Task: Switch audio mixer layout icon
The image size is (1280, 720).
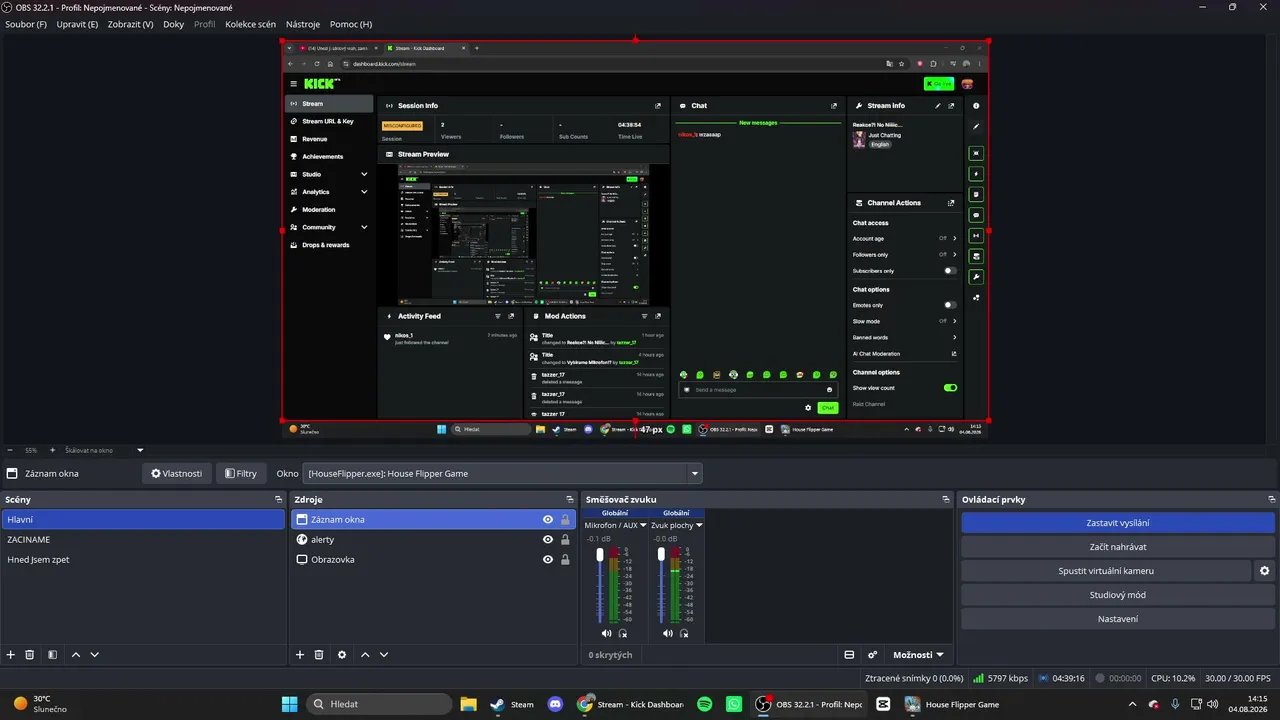Action: point(849,655)
